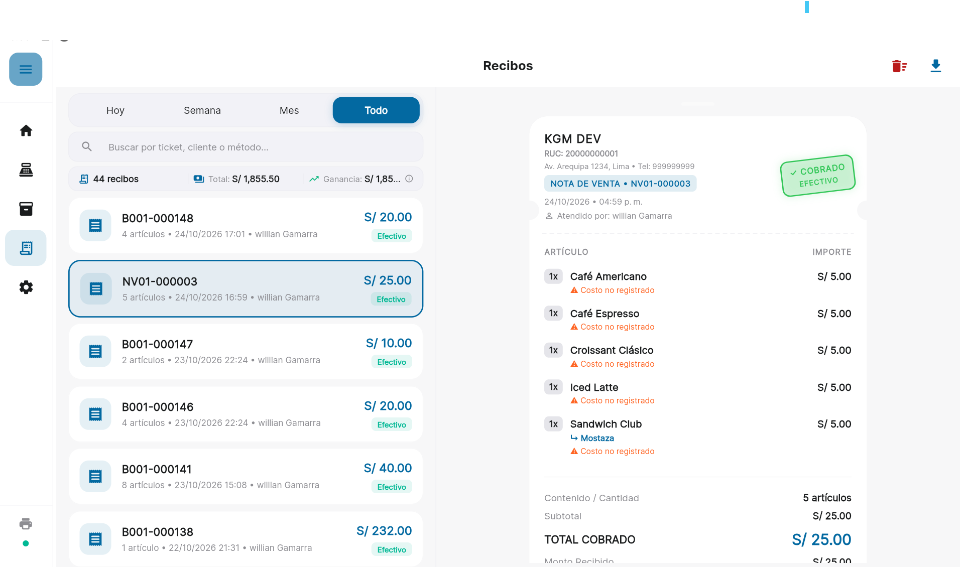Click the info icon next to Ganancia
Screen dimensions: 960x567
point(409,179)
